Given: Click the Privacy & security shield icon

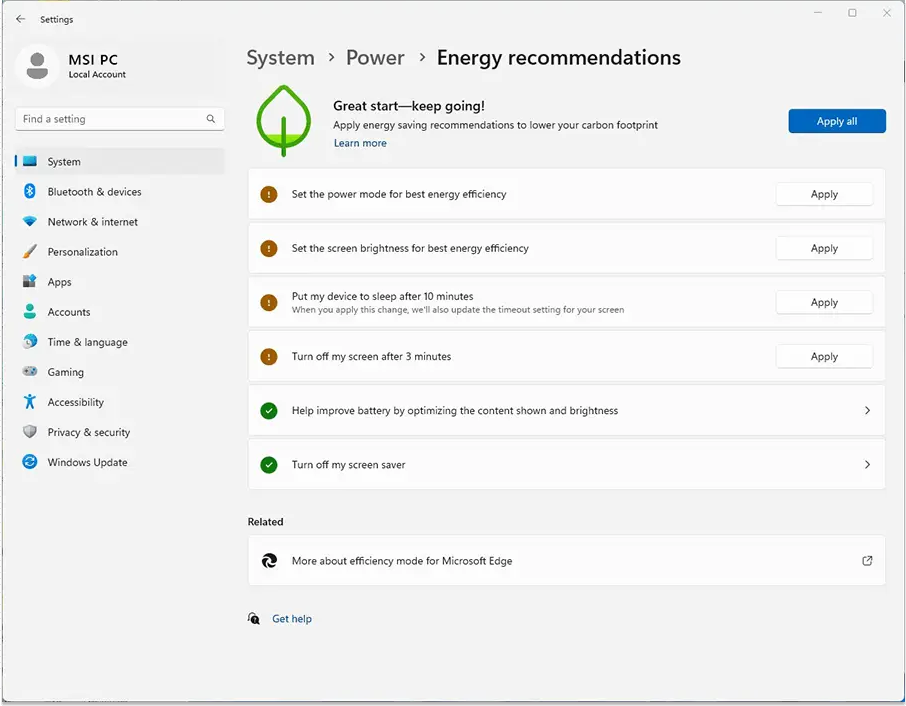Looking at the screenshot, I should 30,432.
